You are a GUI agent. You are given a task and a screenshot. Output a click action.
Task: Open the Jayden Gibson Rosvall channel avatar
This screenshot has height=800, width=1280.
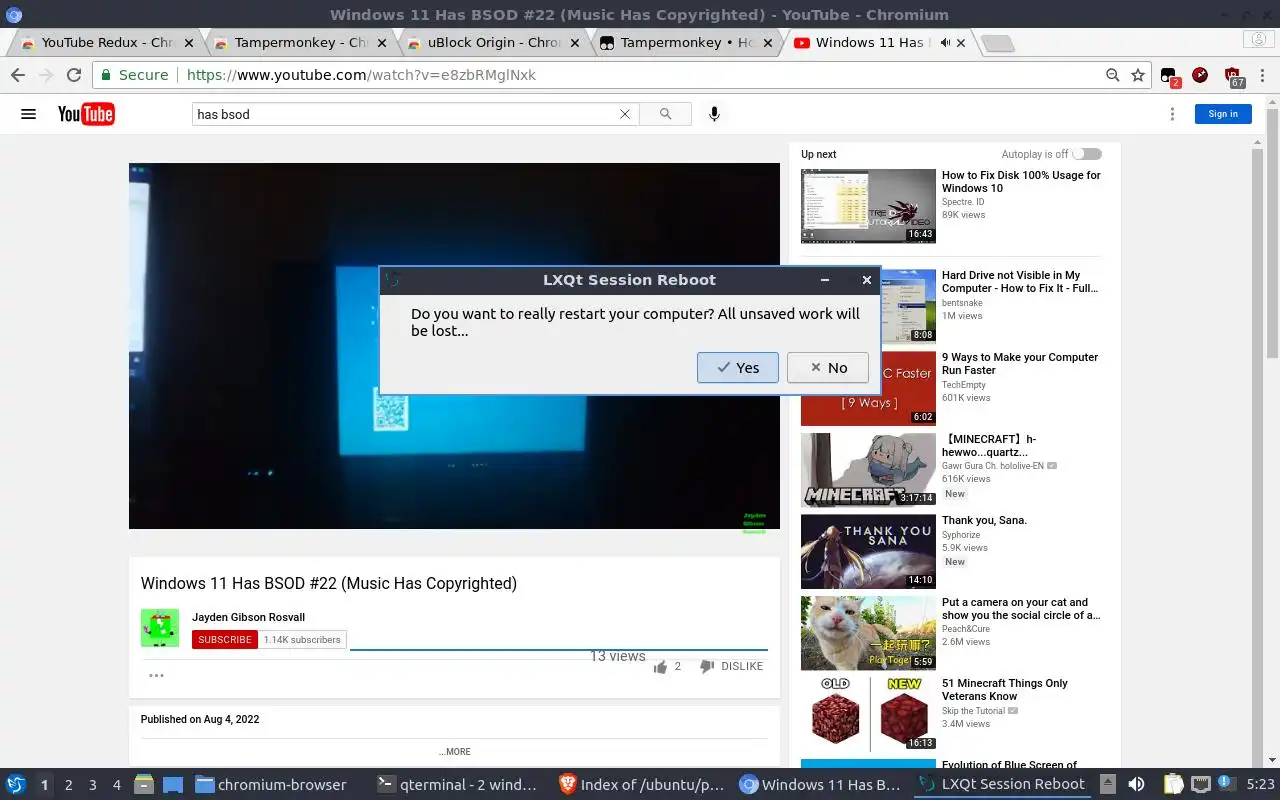(160, 628)
